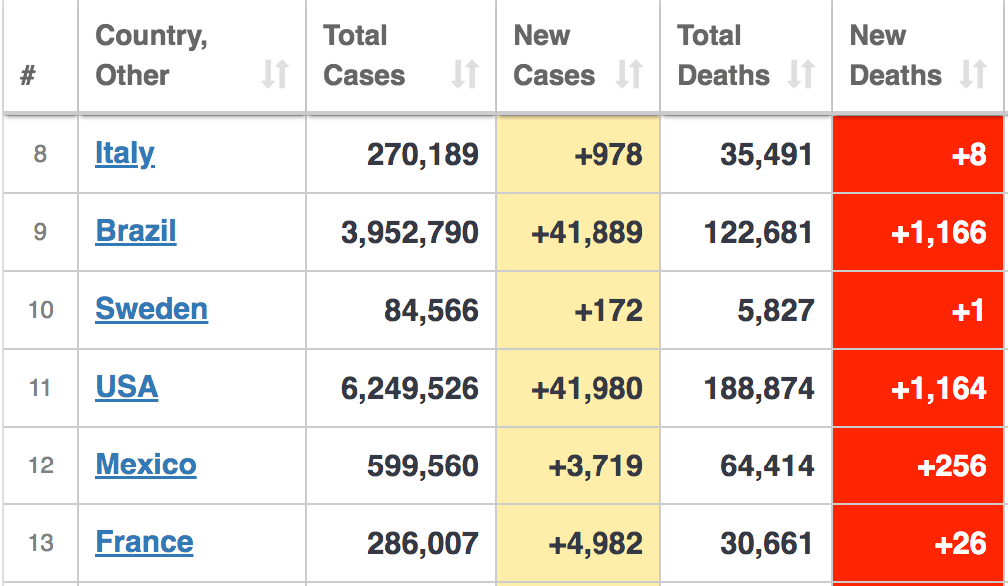Open the USA country link

tap(127, 387)
